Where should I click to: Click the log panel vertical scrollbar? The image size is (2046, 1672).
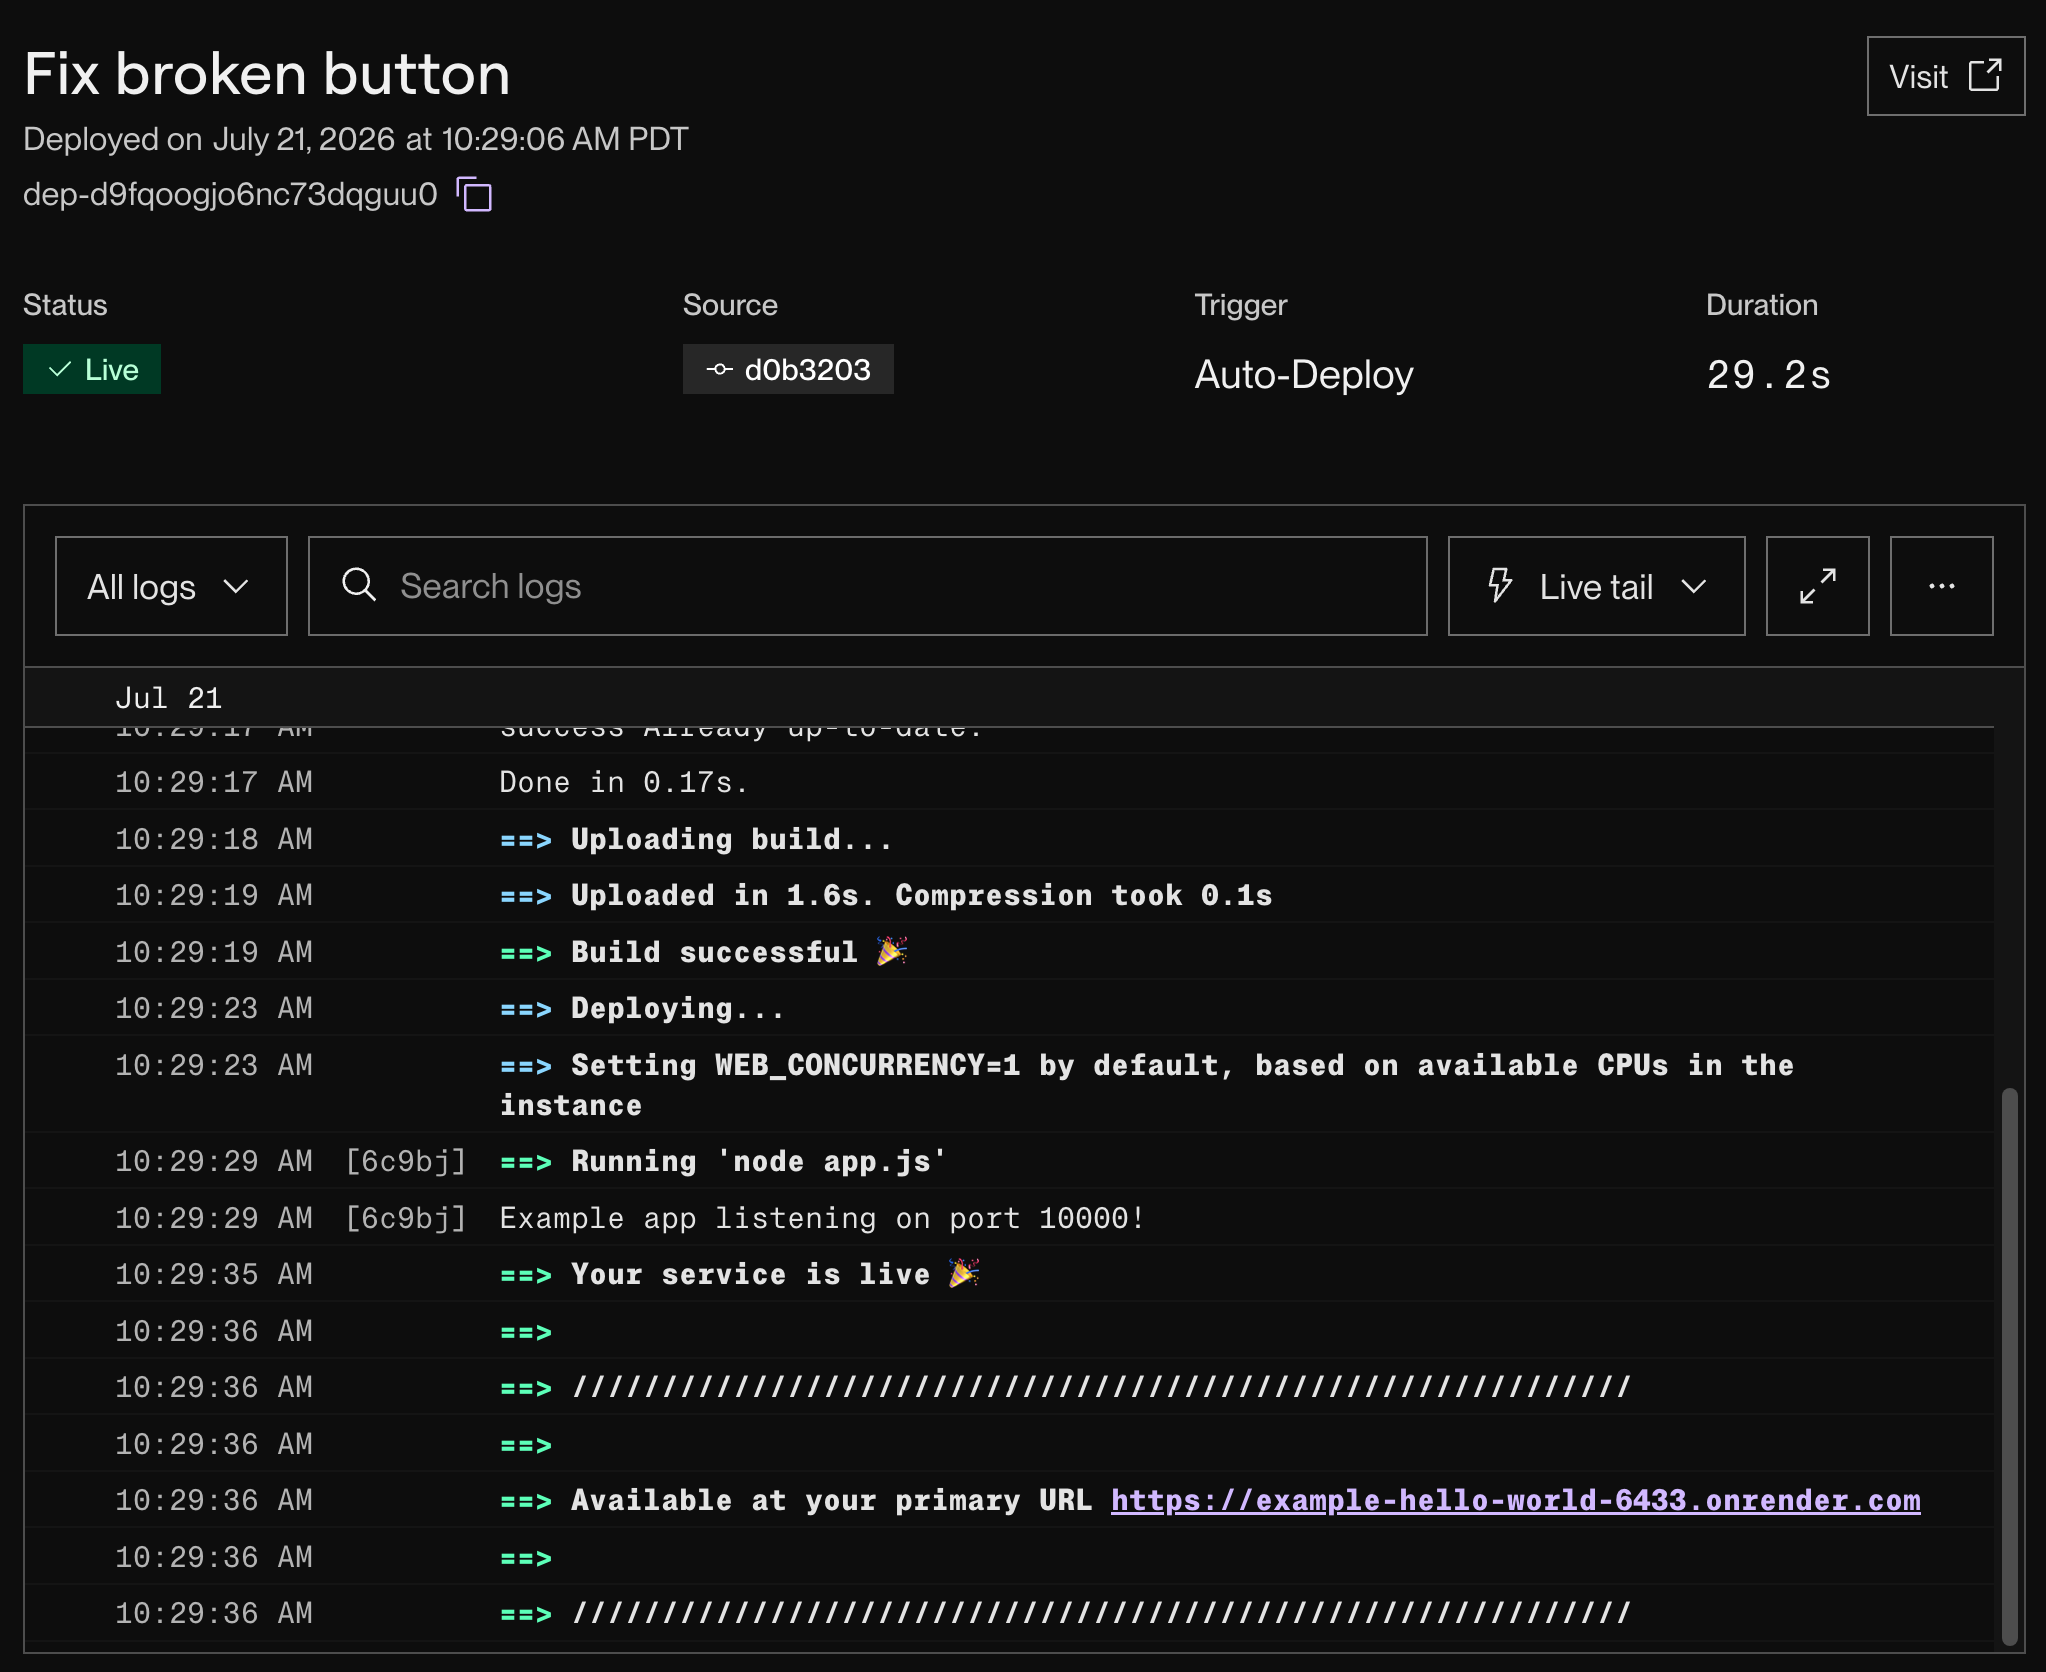point(2009,1365)
